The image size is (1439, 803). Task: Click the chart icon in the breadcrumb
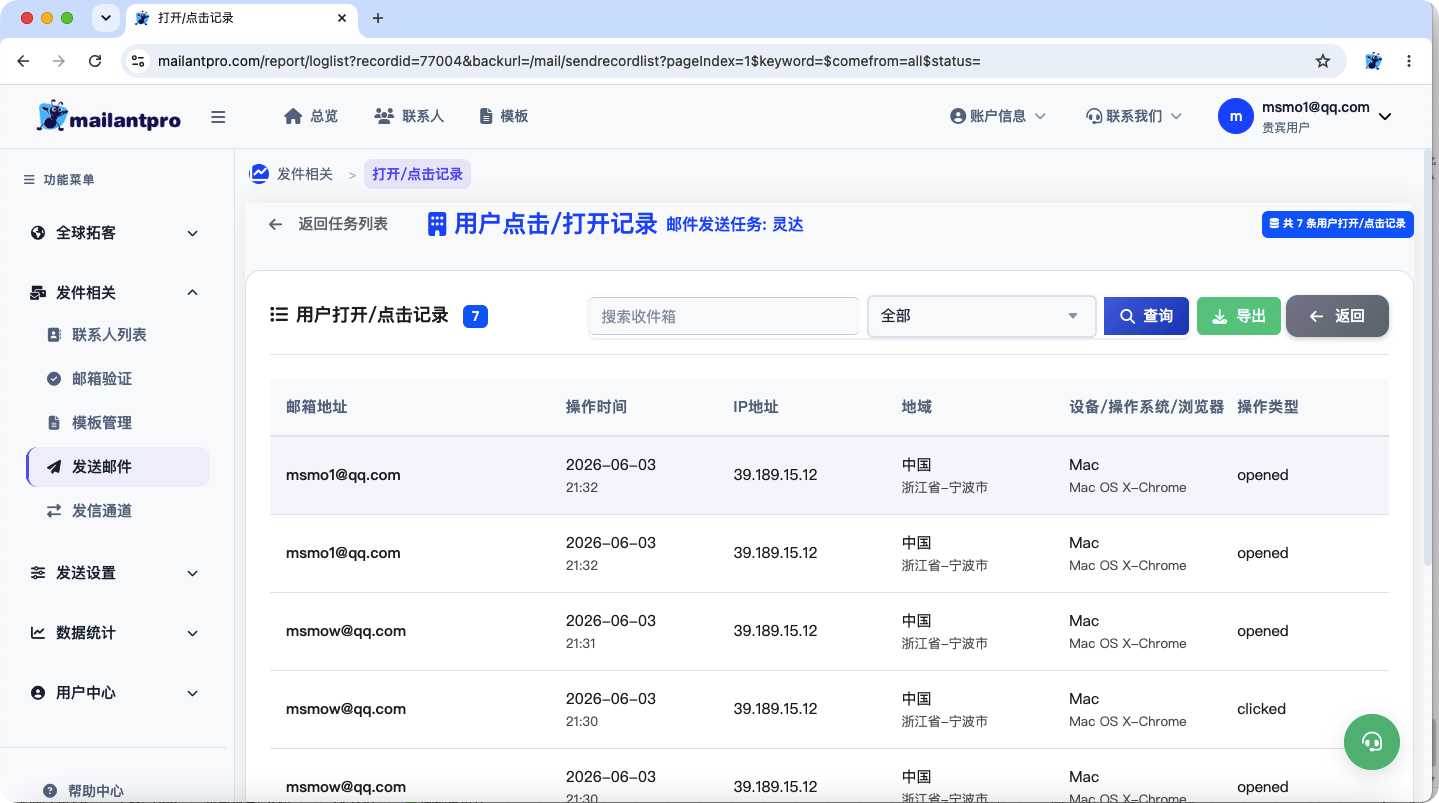(x=259, y=174)
